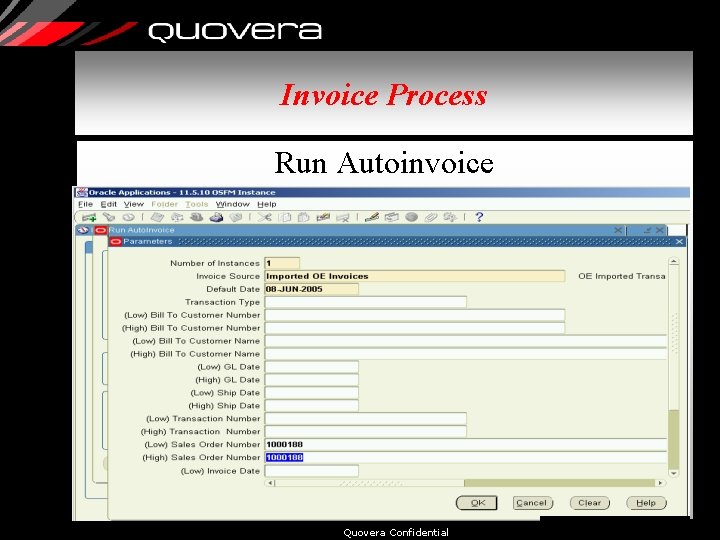Close the Parameters dialog window
Image resolution: width=720 pixels, height=540 pixels.
click(680, 242)
